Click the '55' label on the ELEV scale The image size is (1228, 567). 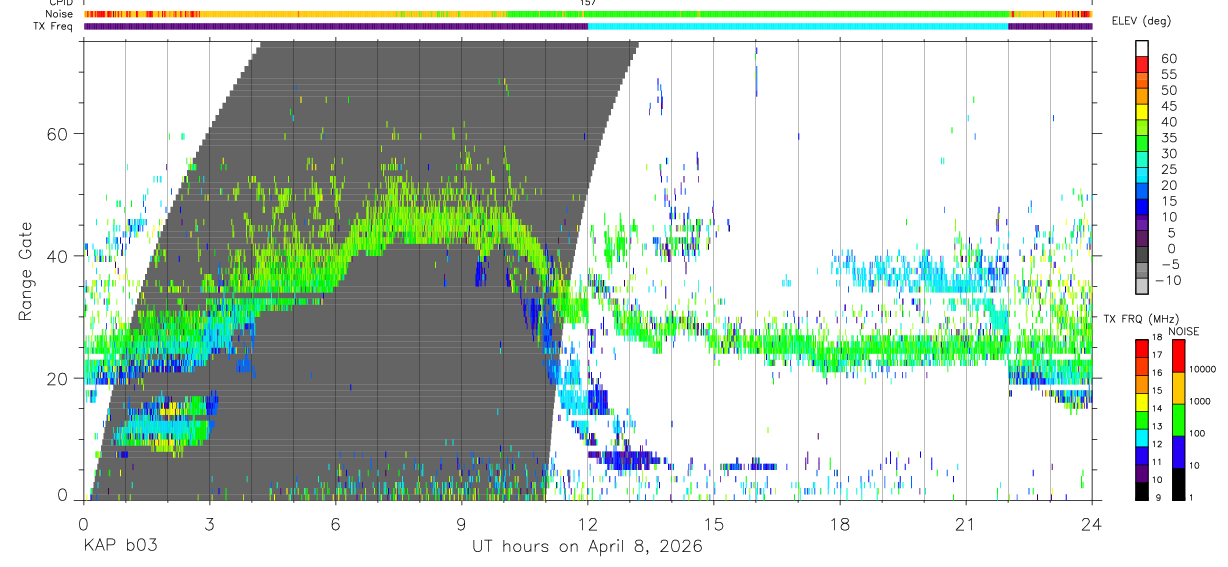(x=1169, y=74)
